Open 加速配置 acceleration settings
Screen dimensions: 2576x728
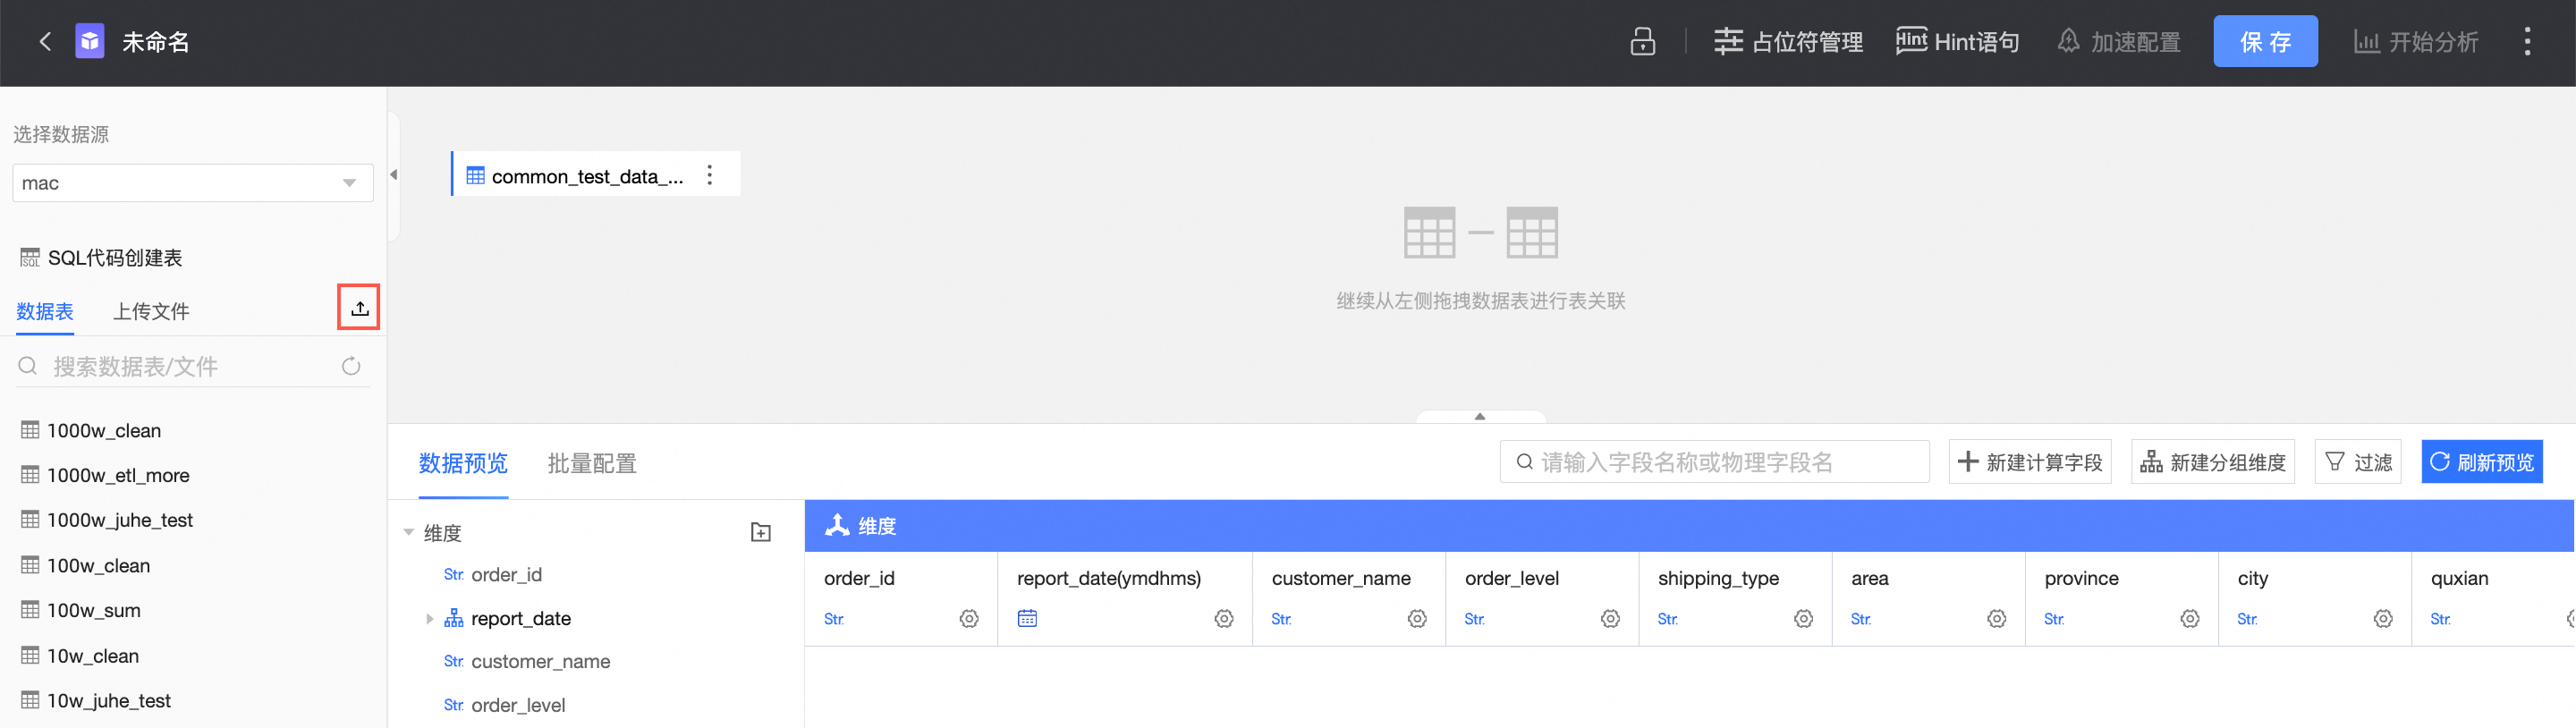pyautogui.click(x=2119, y=42)
